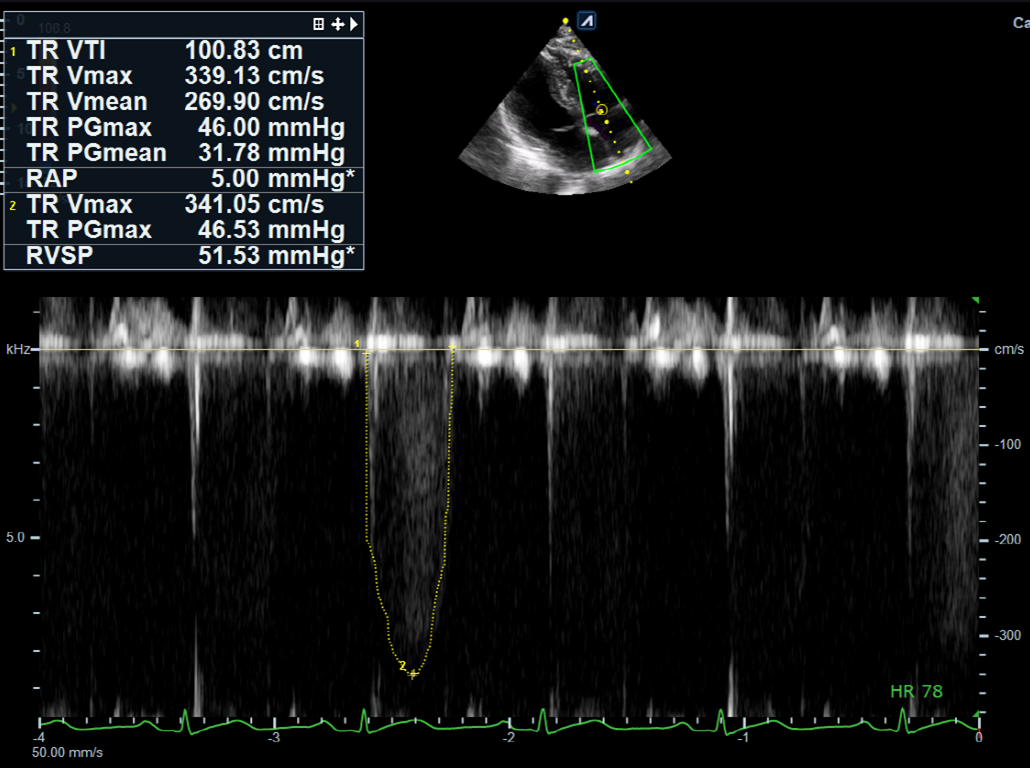Click the green triangle marker at spectrum top-right
Image resolution: width=1030 pixels, height=768 pixels.
976,300
